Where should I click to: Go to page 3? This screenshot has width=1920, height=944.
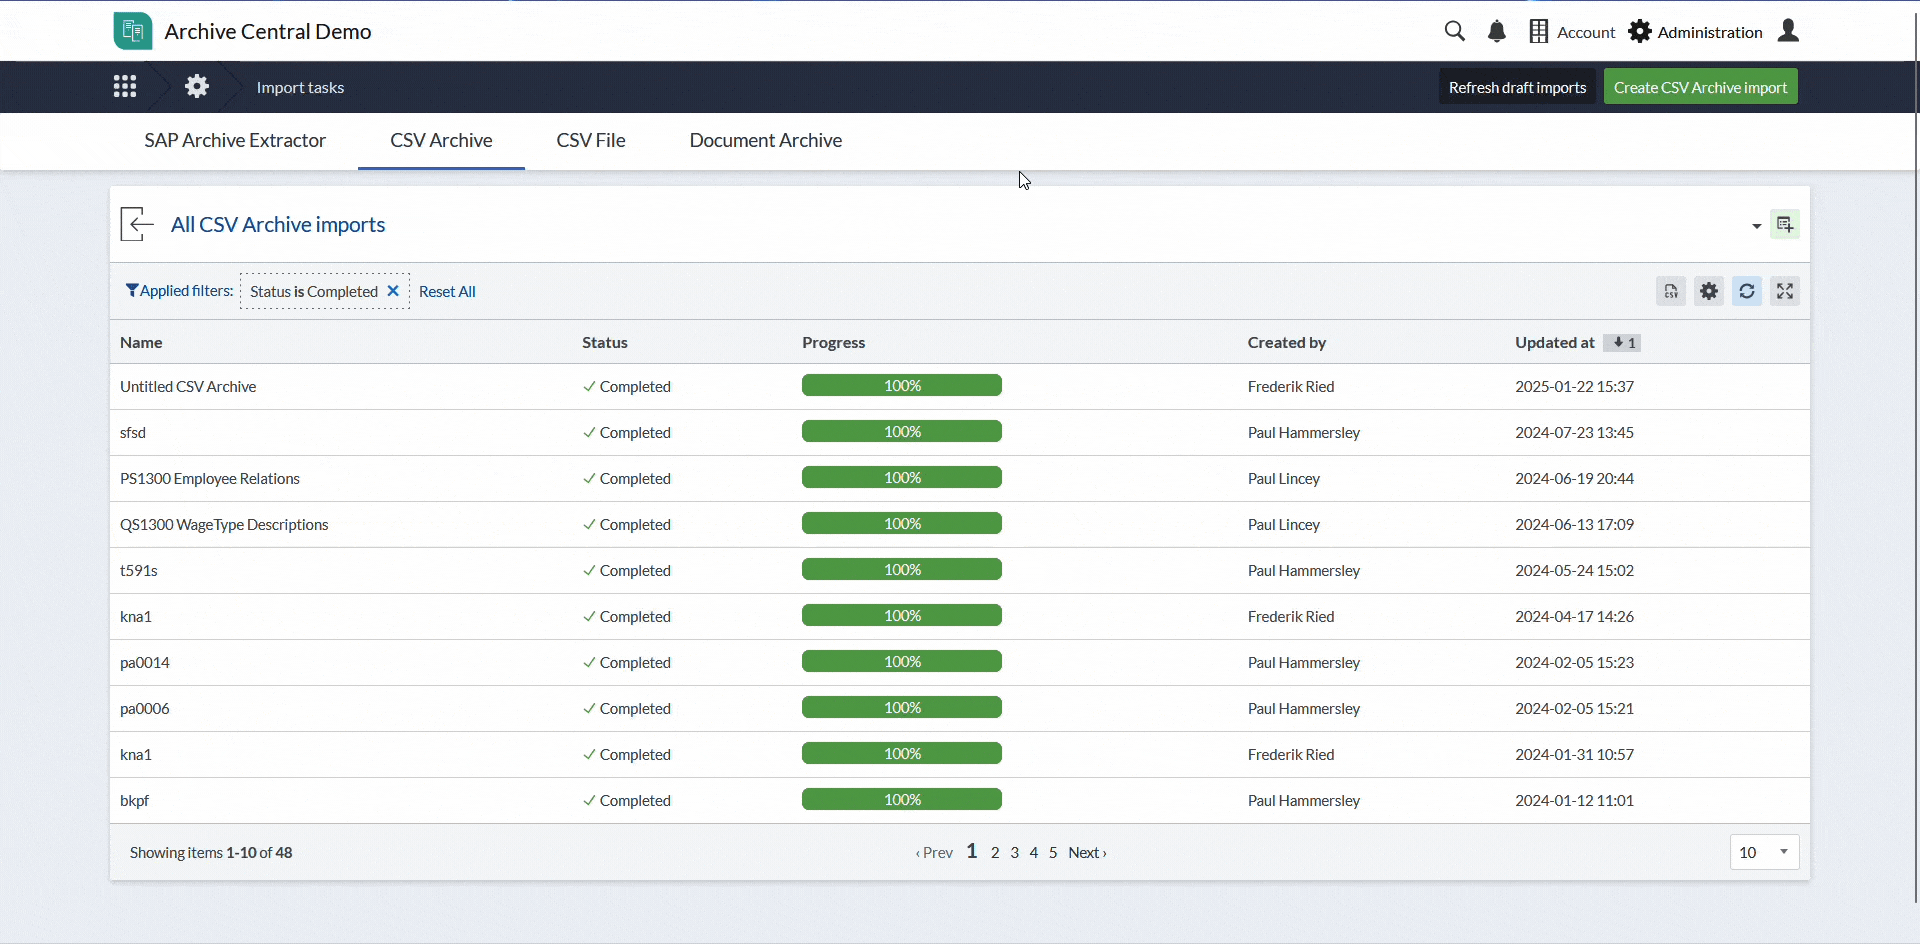(1014, 853)
